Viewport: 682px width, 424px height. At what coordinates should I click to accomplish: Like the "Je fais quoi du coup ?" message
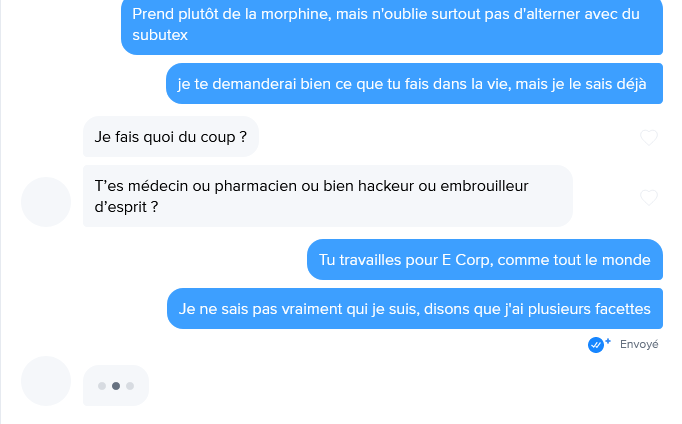pyautogui.click(x=648, y=138)
